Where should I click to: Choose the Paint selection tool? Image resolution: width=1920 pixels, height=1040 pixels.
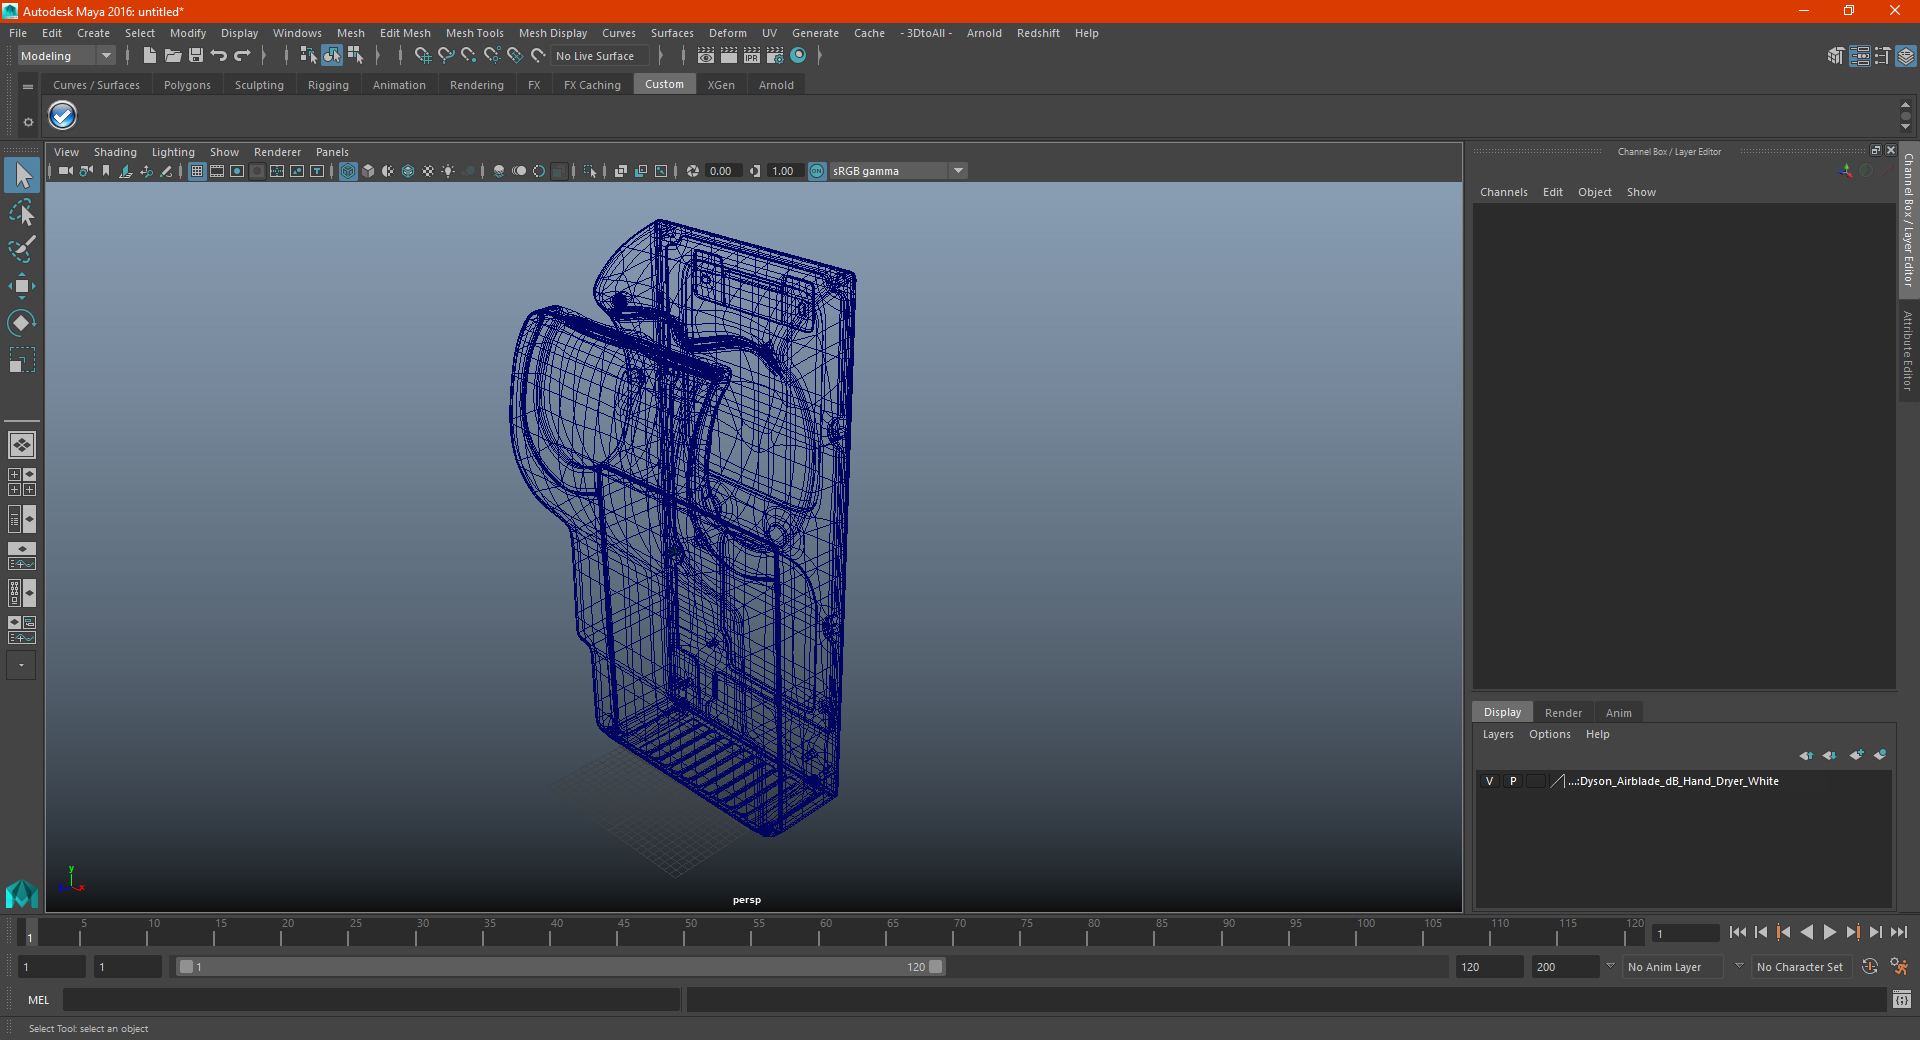point(22,249)
